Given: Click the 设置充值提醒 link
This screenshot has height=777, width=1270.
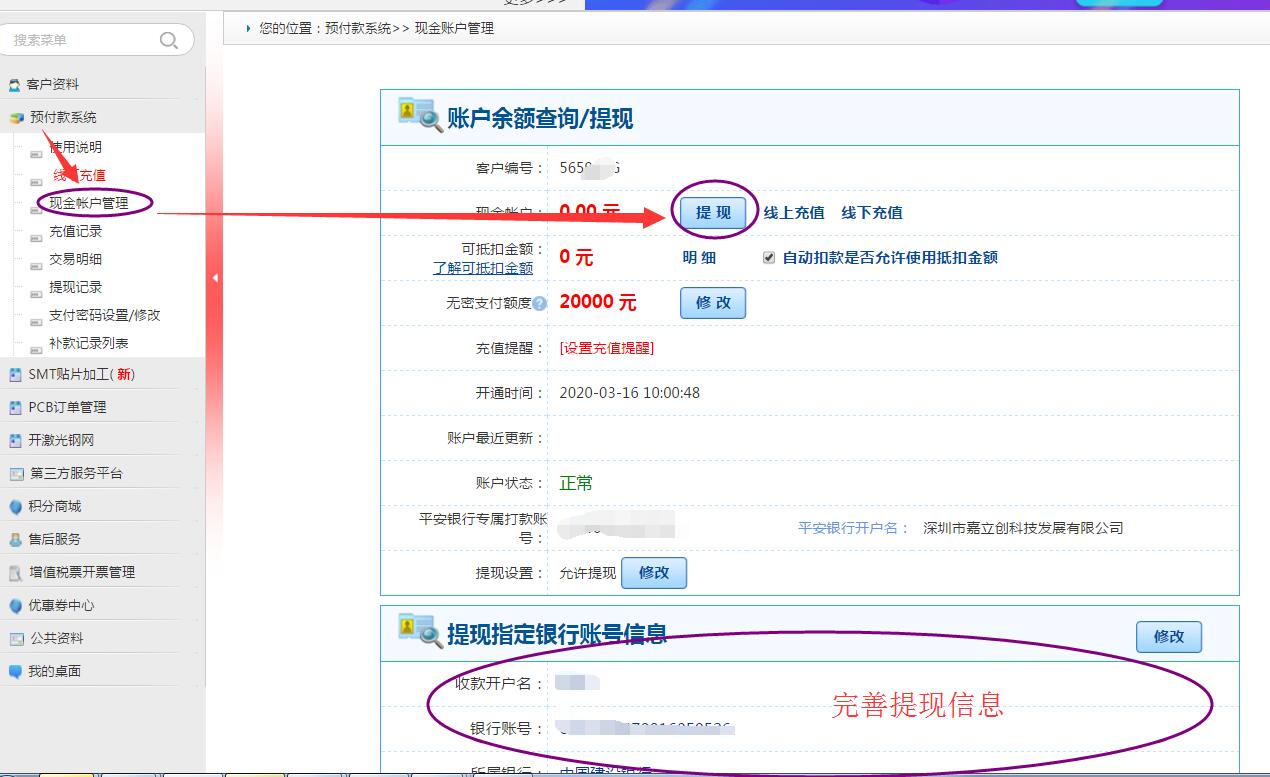Looking at the screenshot, I should pyautogui.click(x=607, y=348).
